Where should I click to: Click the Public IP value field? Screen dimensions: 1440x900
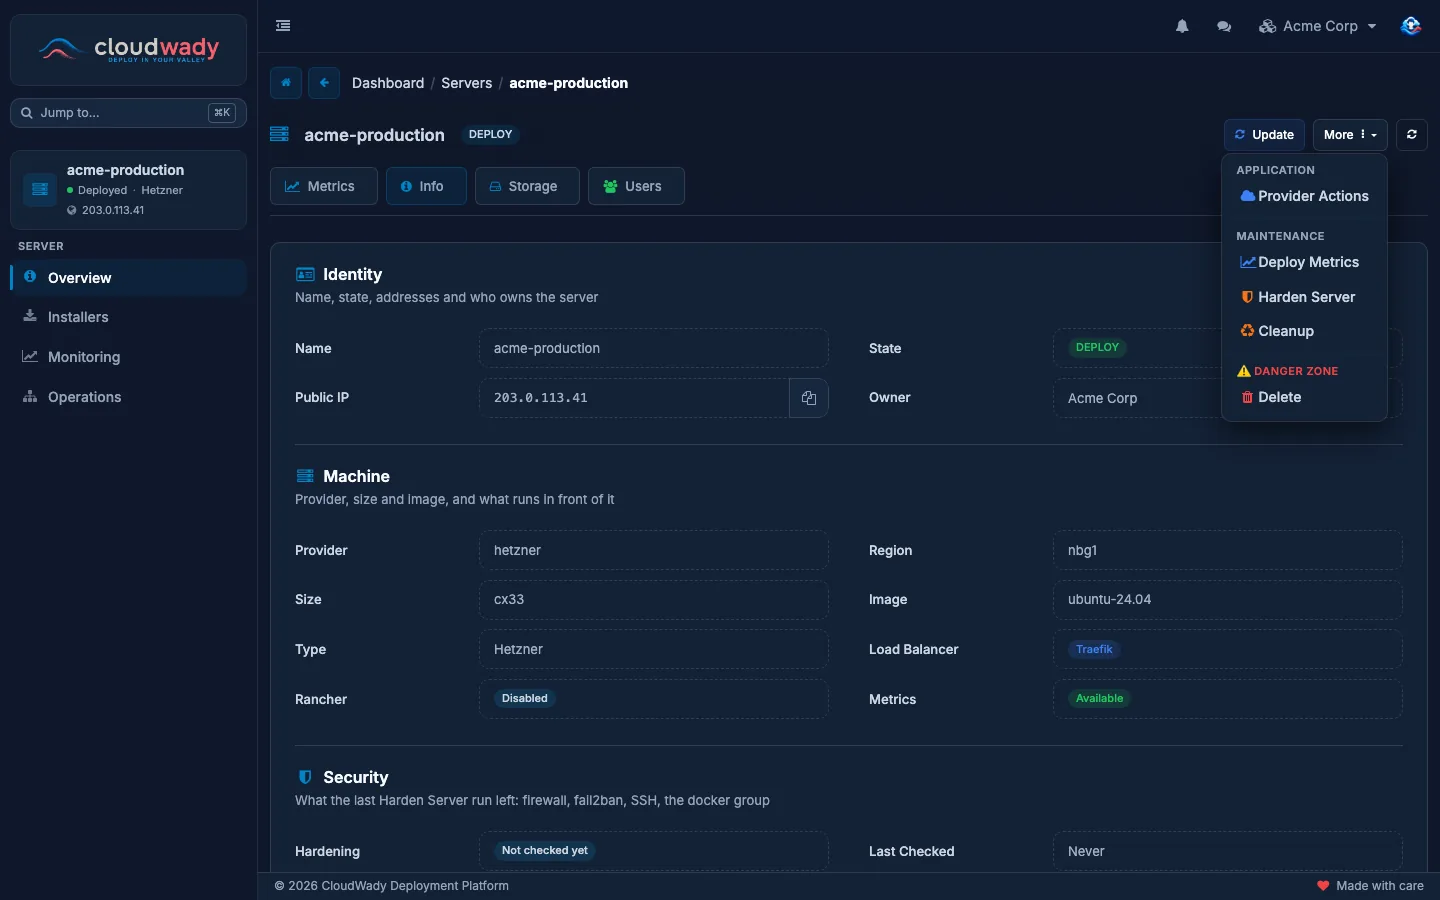pos(634,398)
